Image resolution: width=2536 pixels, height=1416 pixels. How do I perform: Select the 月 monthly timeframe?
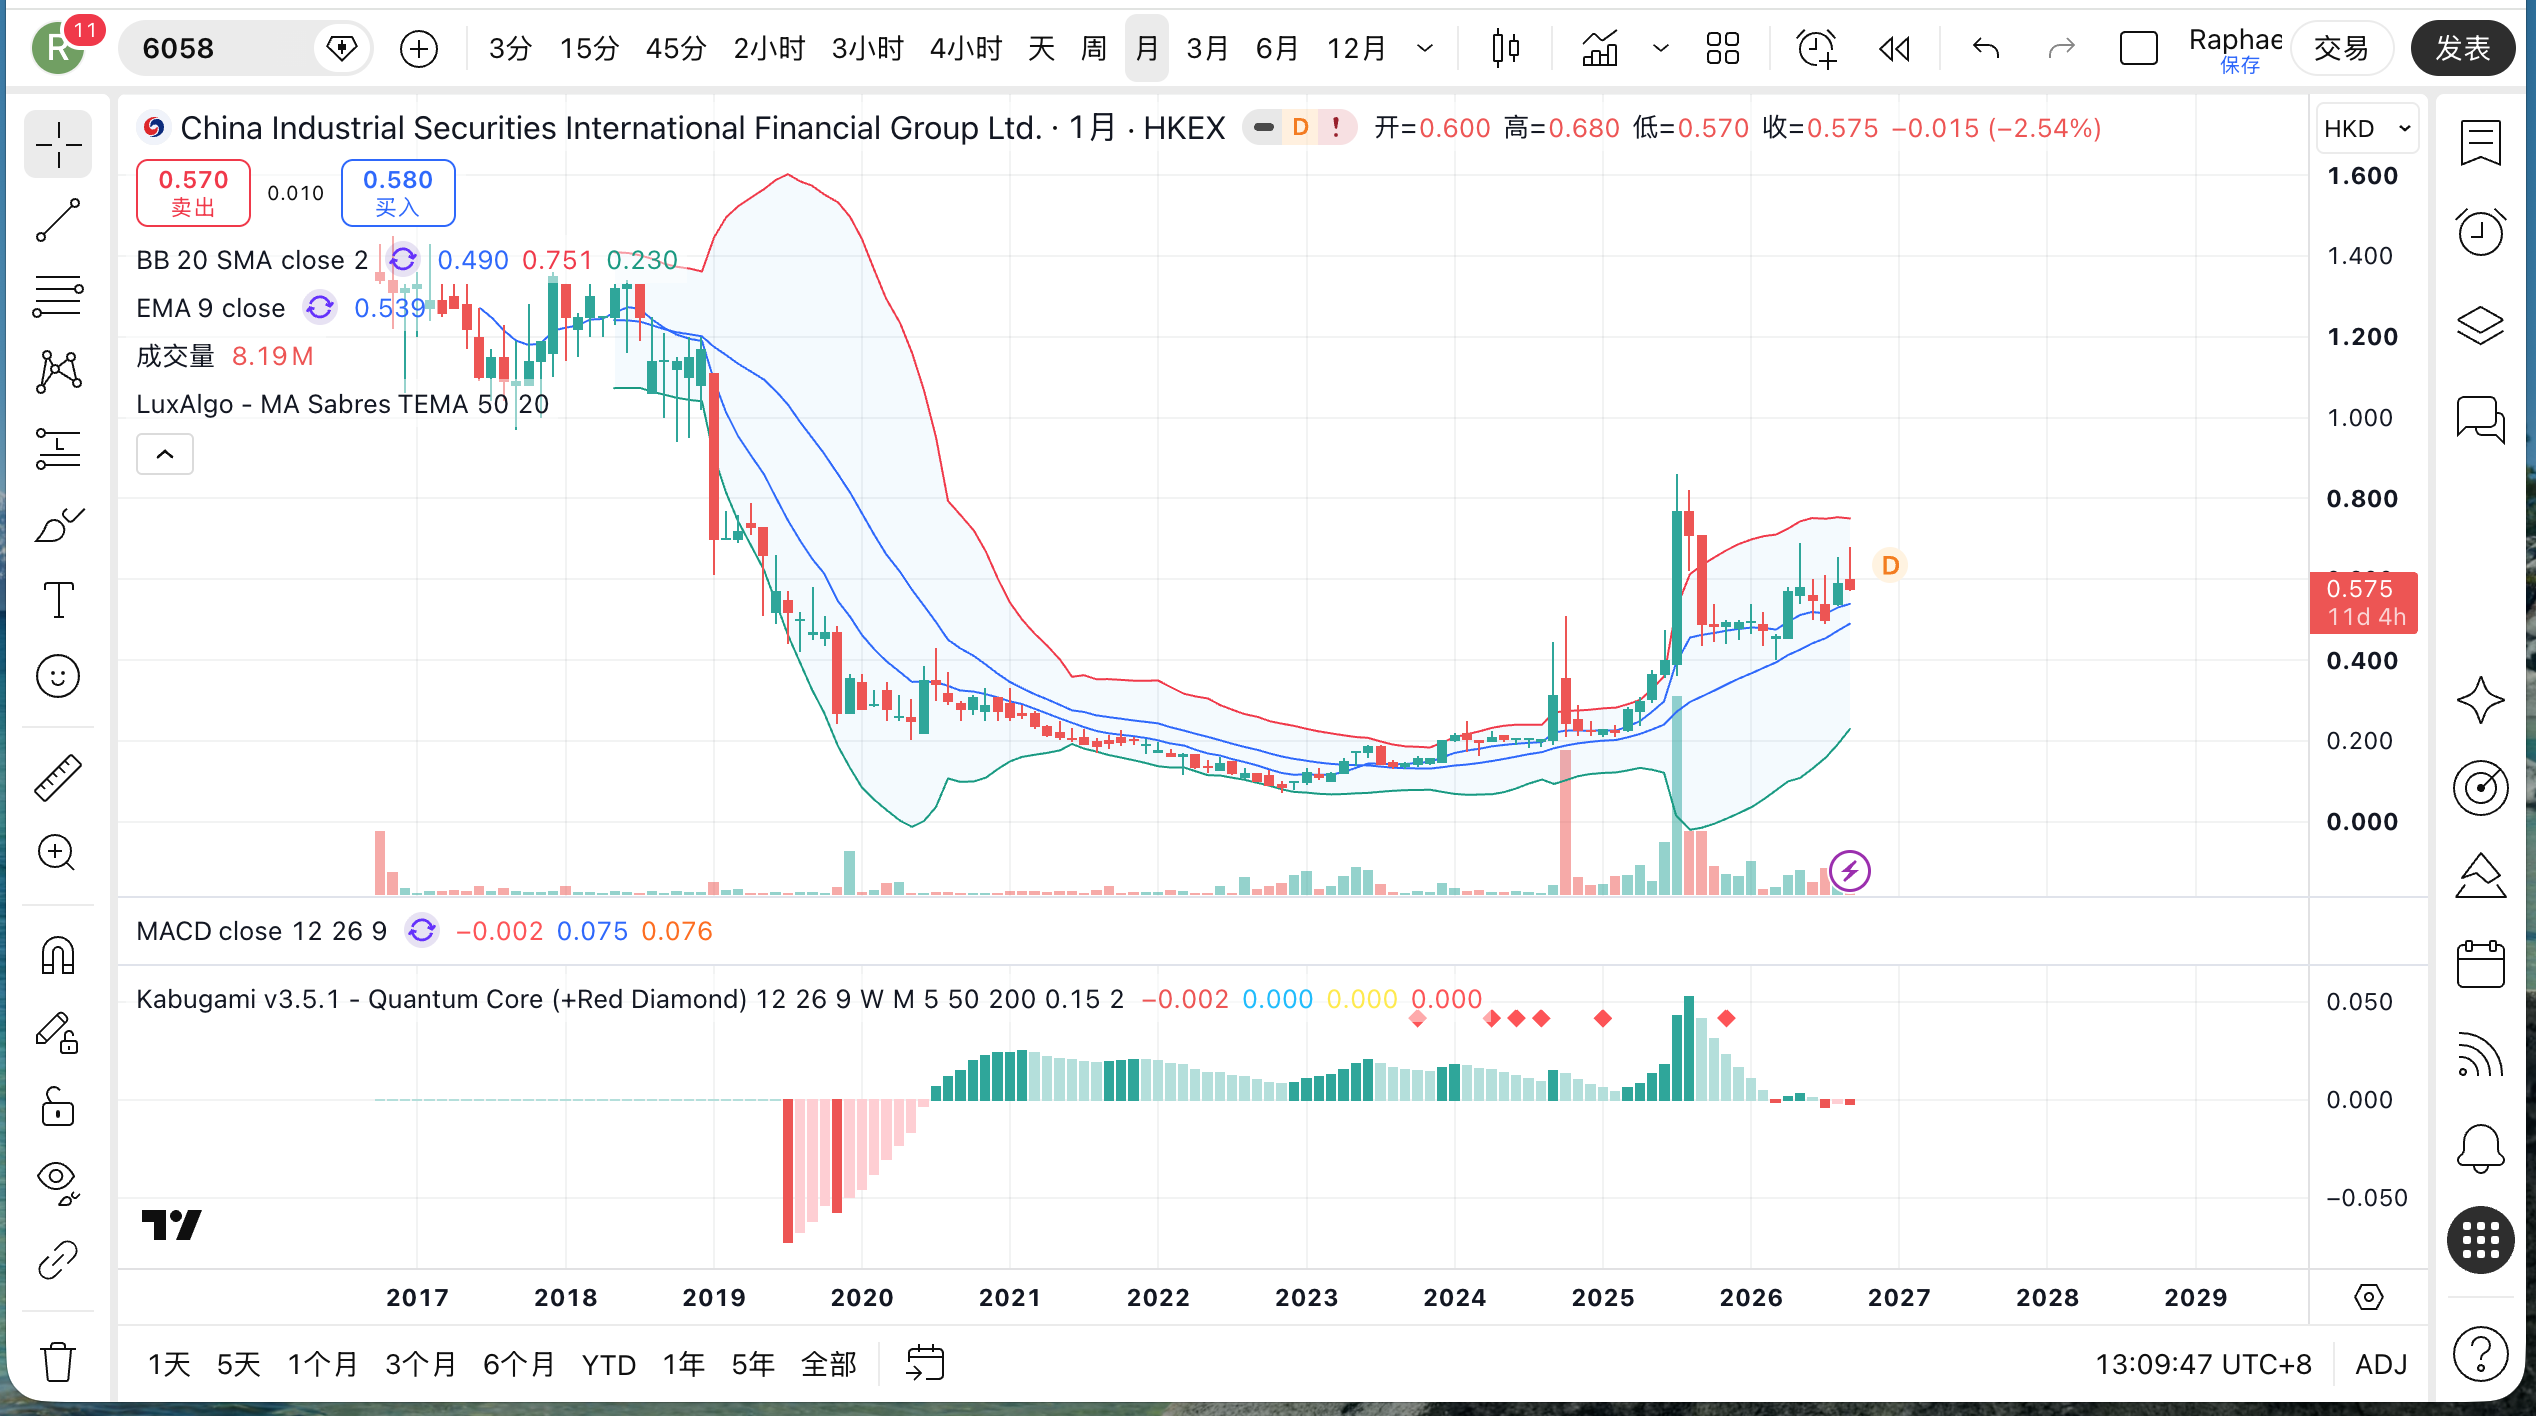pyautogui.click(x=1147, y=48)
